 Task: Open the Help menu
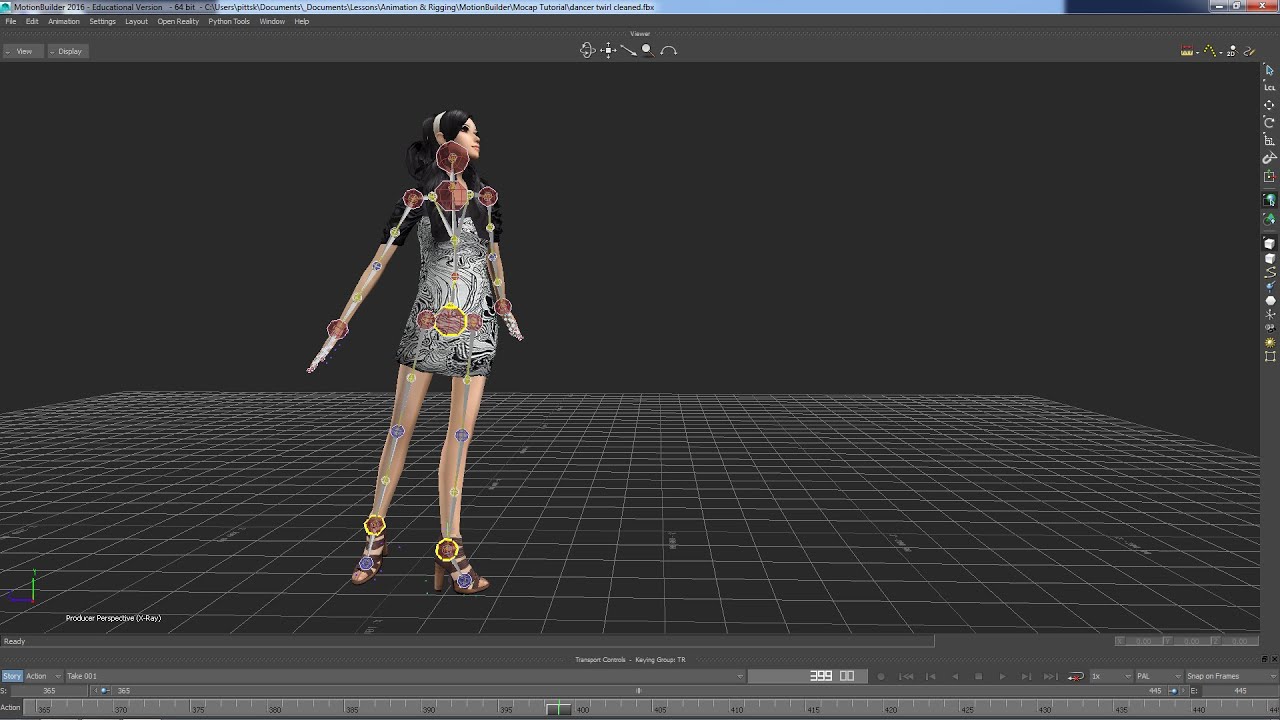coord(302,21)
